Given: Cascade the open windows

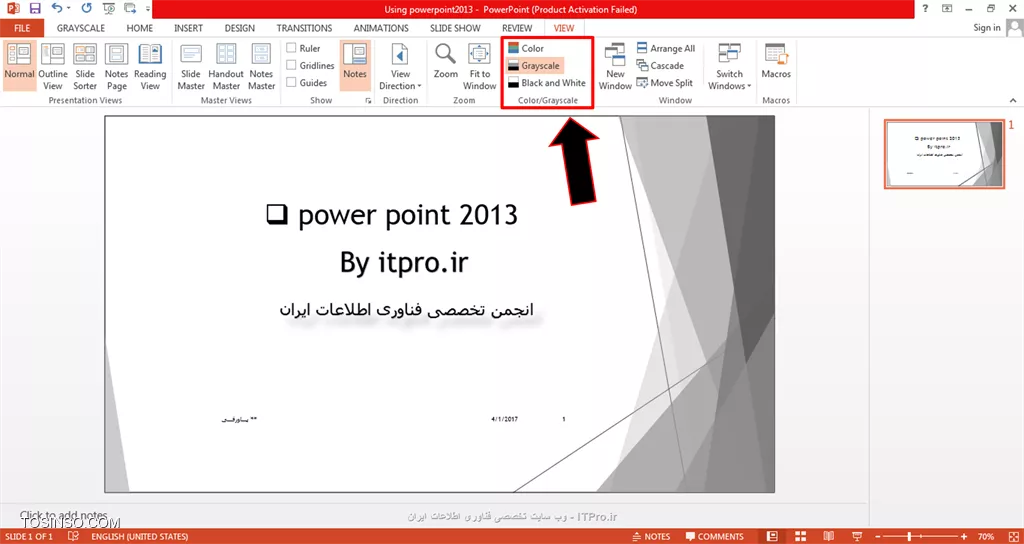Looking at the screenshot, I should 660,66.
